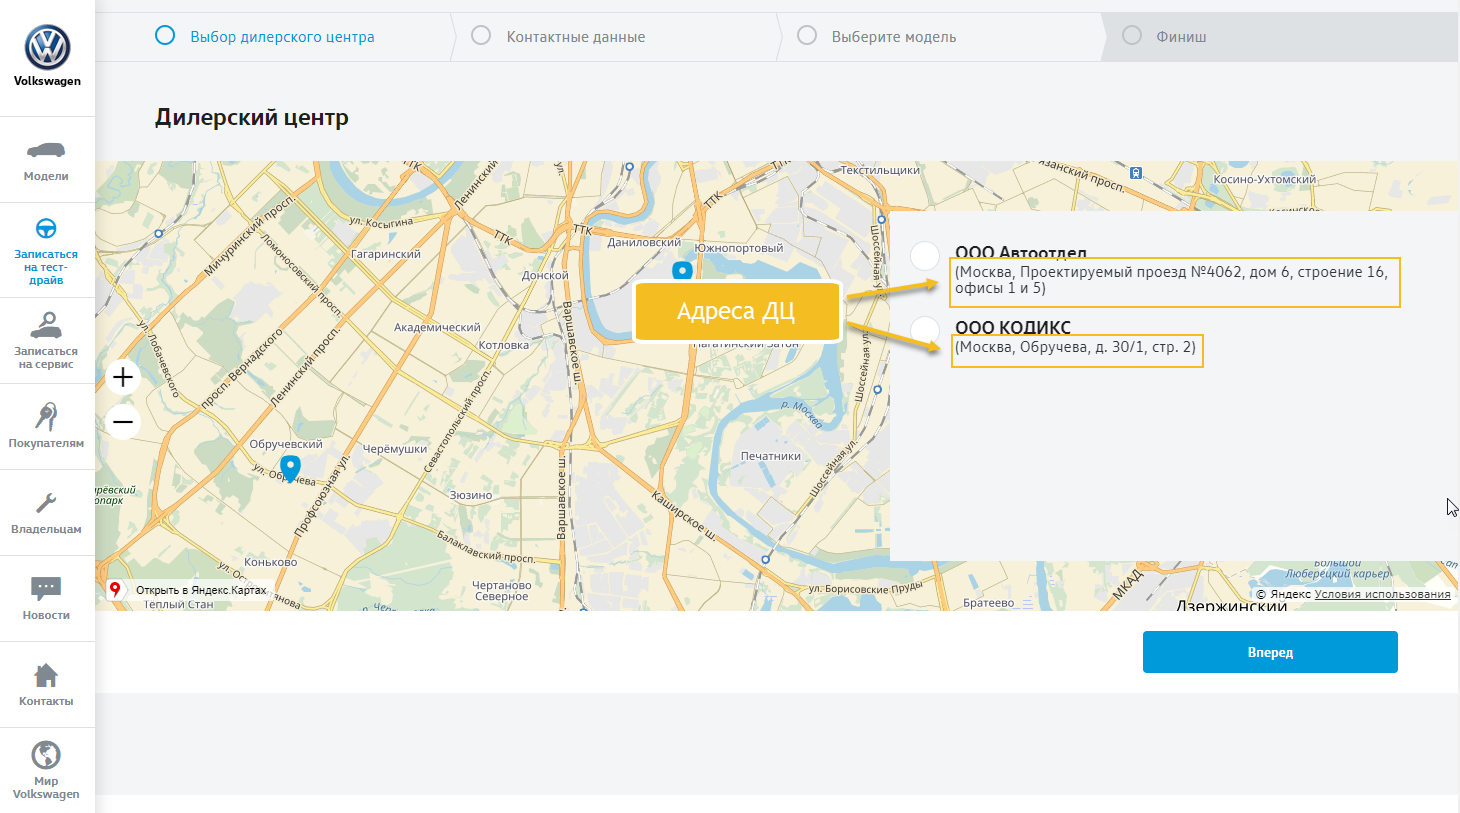Viewport: 1460px width, 813px height.
Task: Open the Контакты house icon
Action: pyautogui.click(x=46, y=675)
